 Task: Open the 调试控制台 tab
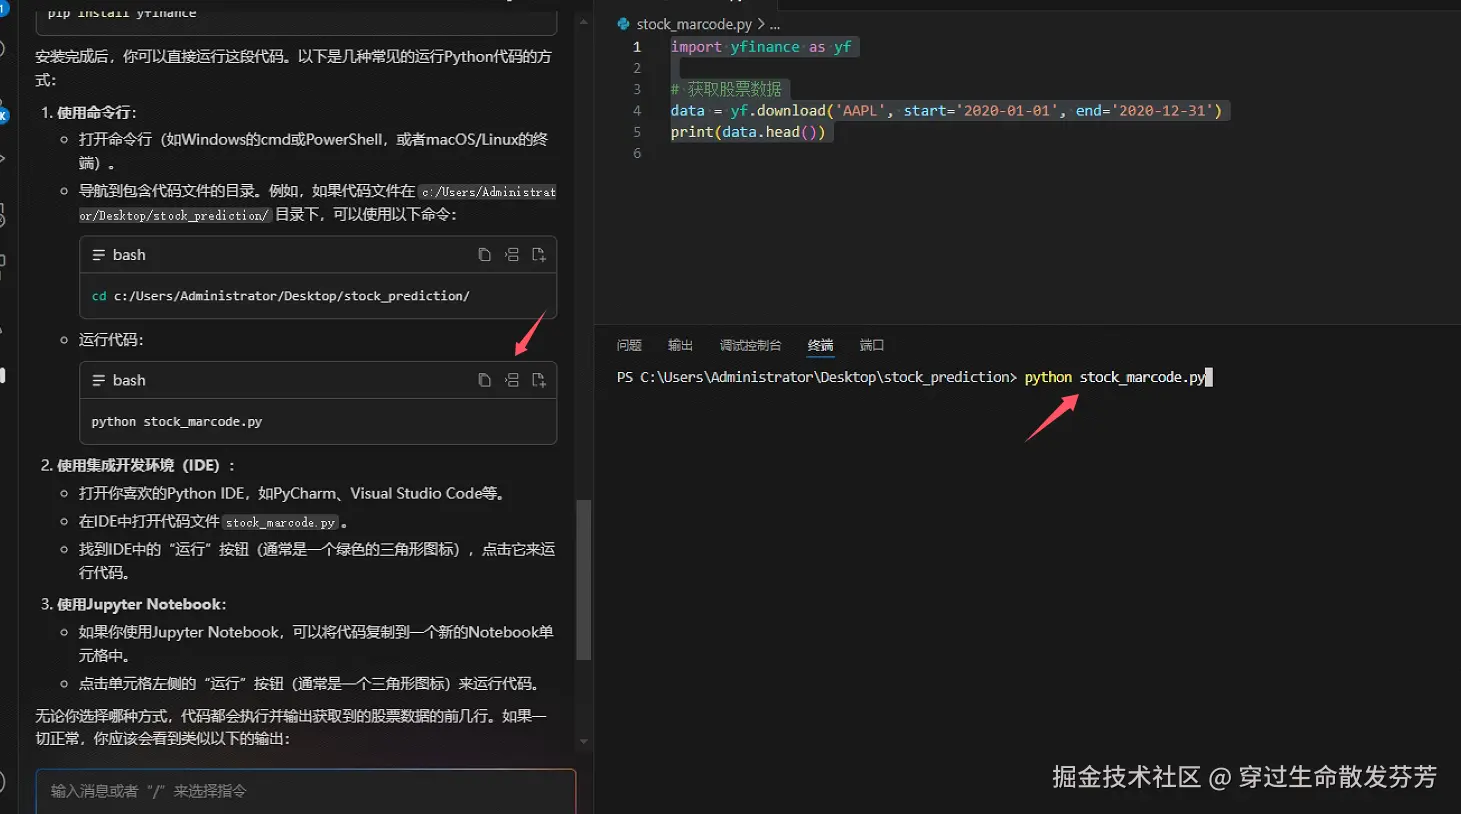click(750, 345)
